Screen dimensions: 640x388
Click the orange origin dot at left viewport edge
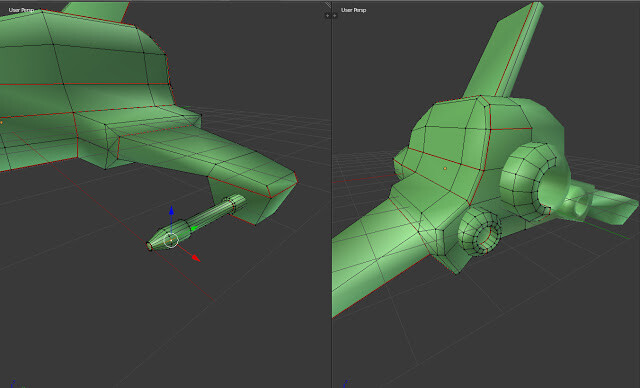click(1, 122)
